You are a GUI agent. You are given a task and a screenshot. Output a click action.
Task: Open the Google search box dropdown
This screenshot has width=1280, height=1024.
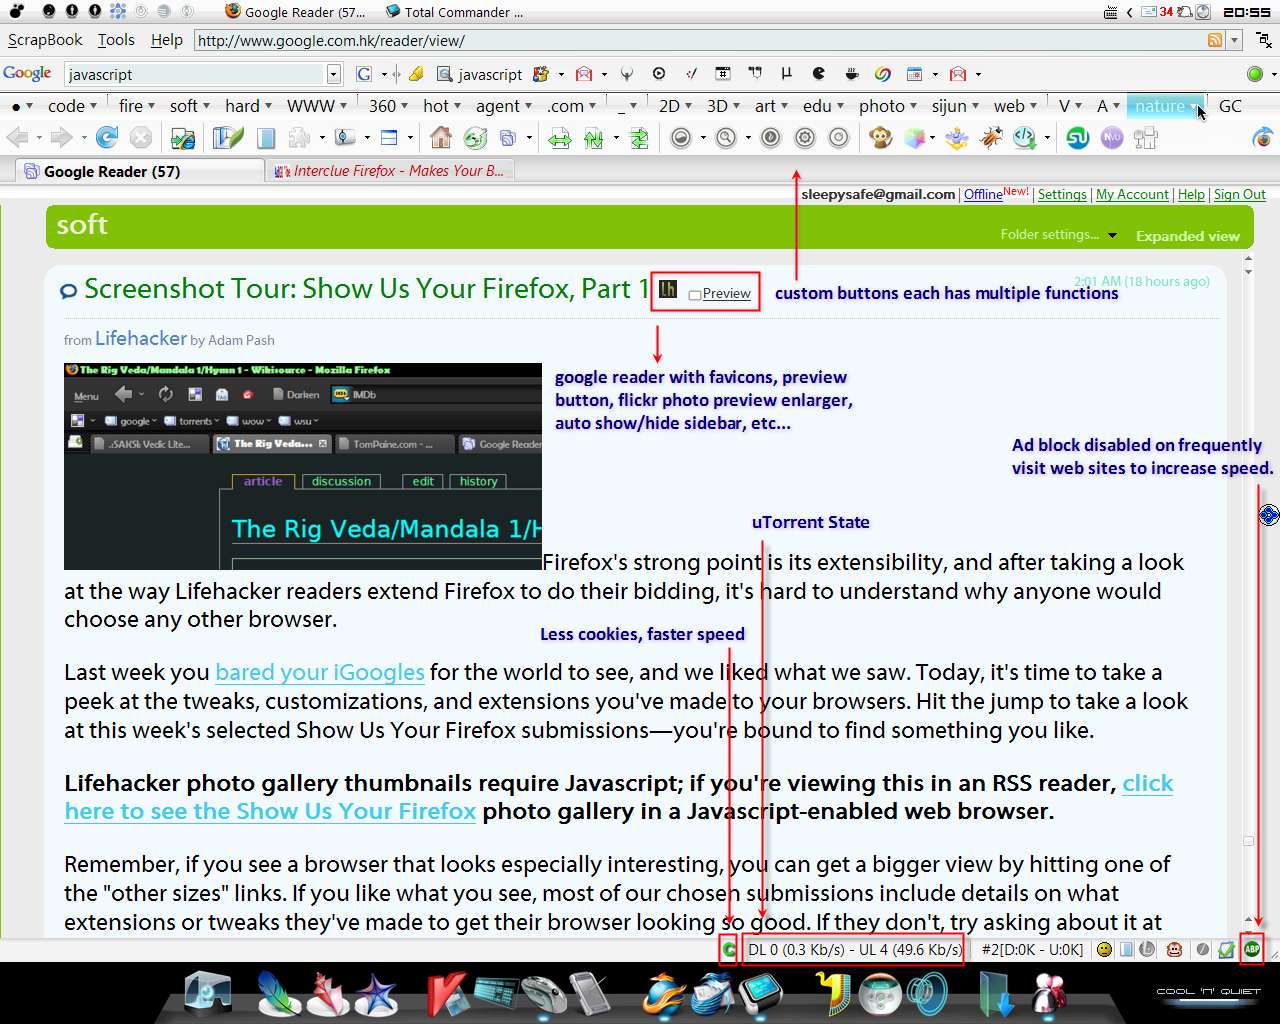[333, 74]
